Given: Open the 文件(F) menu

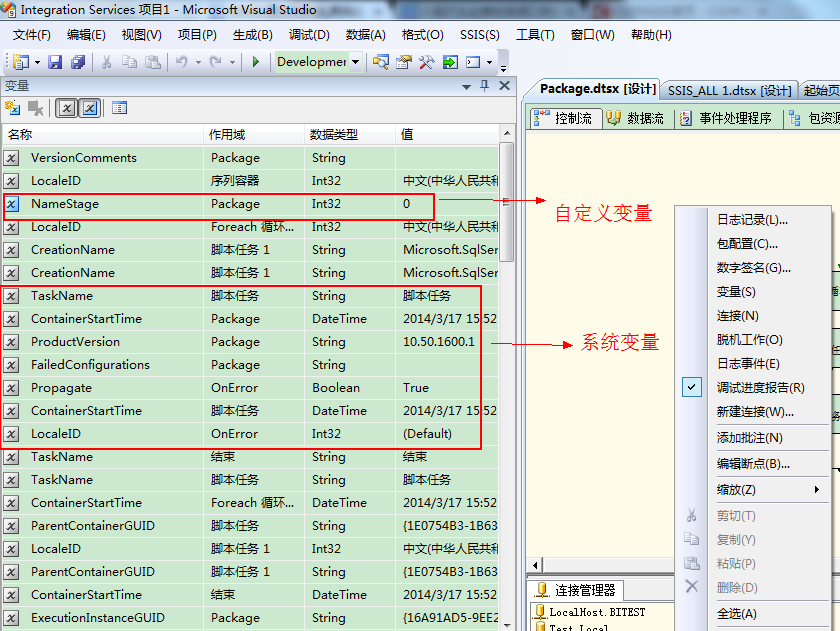Looking at the screenshot, I should pos(32,35).
